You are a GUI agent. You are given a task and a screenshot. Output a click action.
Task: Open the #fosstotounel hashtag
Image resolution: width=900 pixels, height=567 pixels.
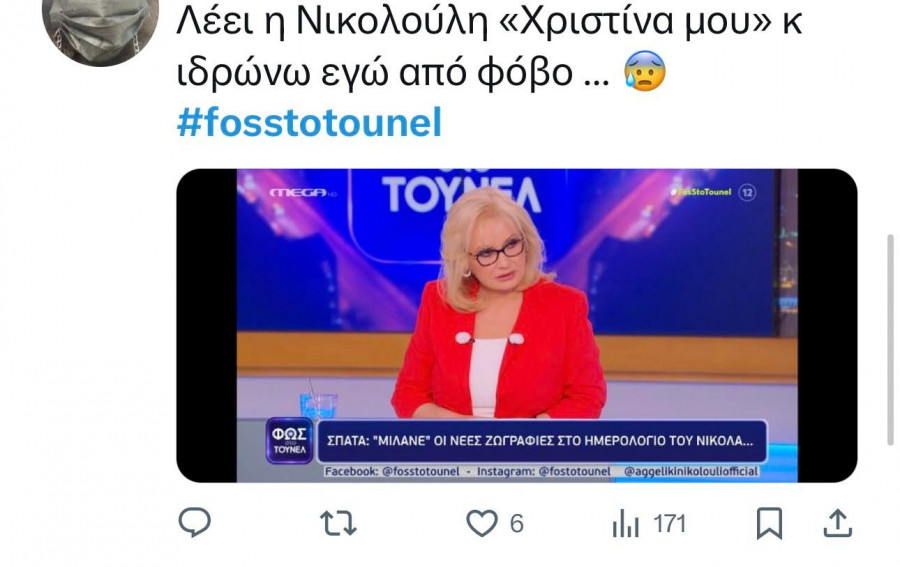point(309,122)
